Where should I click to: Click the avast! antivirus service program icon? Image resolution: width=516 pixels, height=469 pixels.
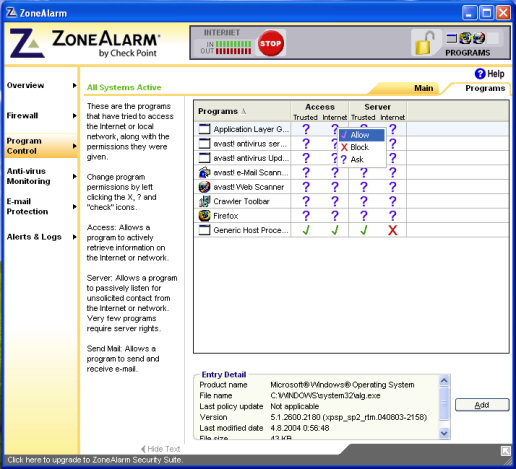[x=204, y=144]
